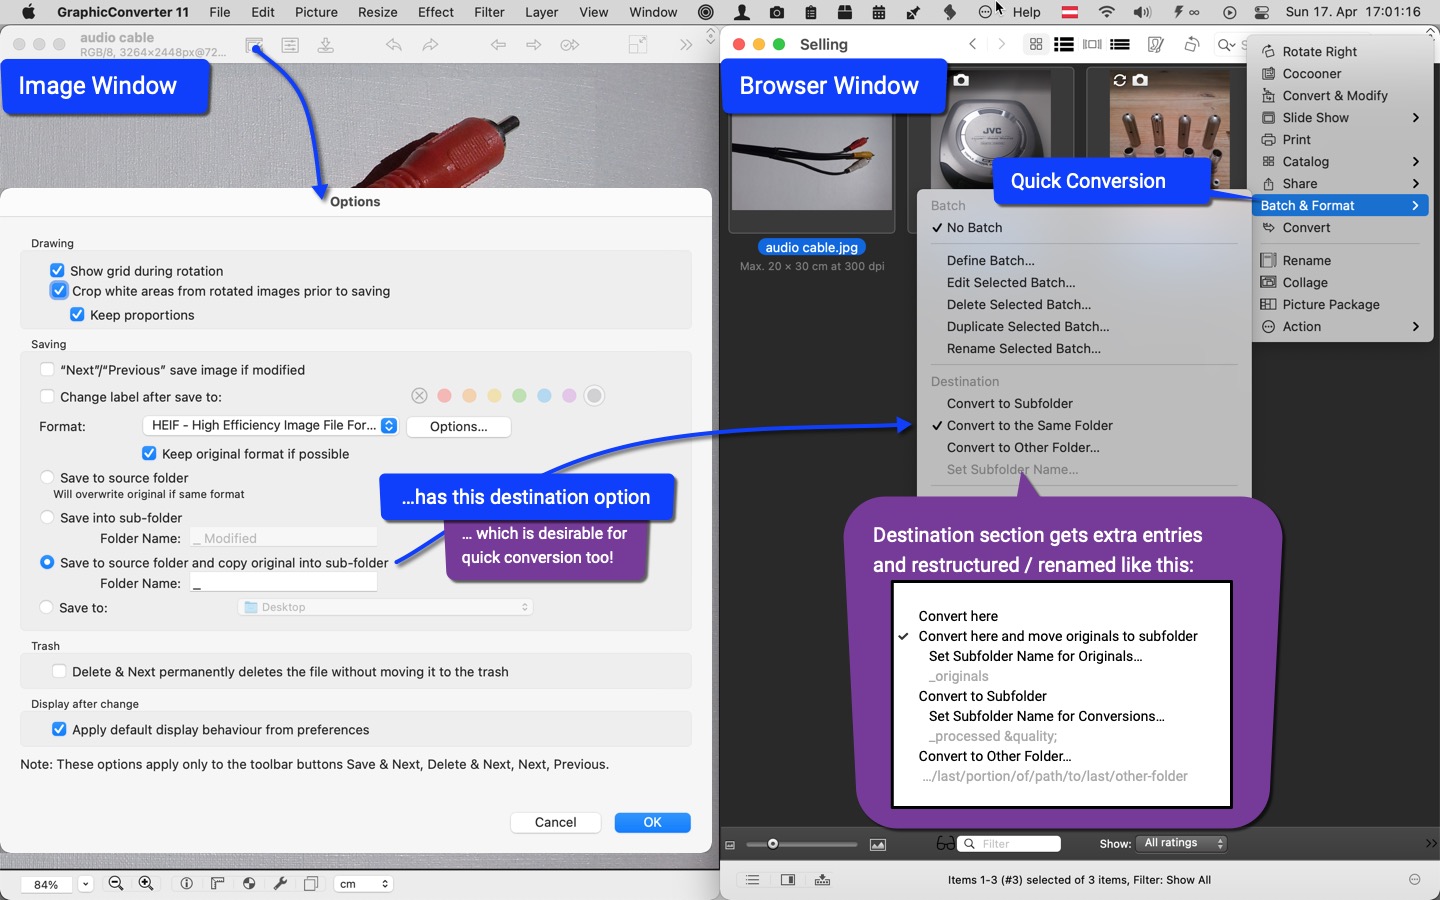Click the rotate icon in browser toolbar

coord(1191,44)
